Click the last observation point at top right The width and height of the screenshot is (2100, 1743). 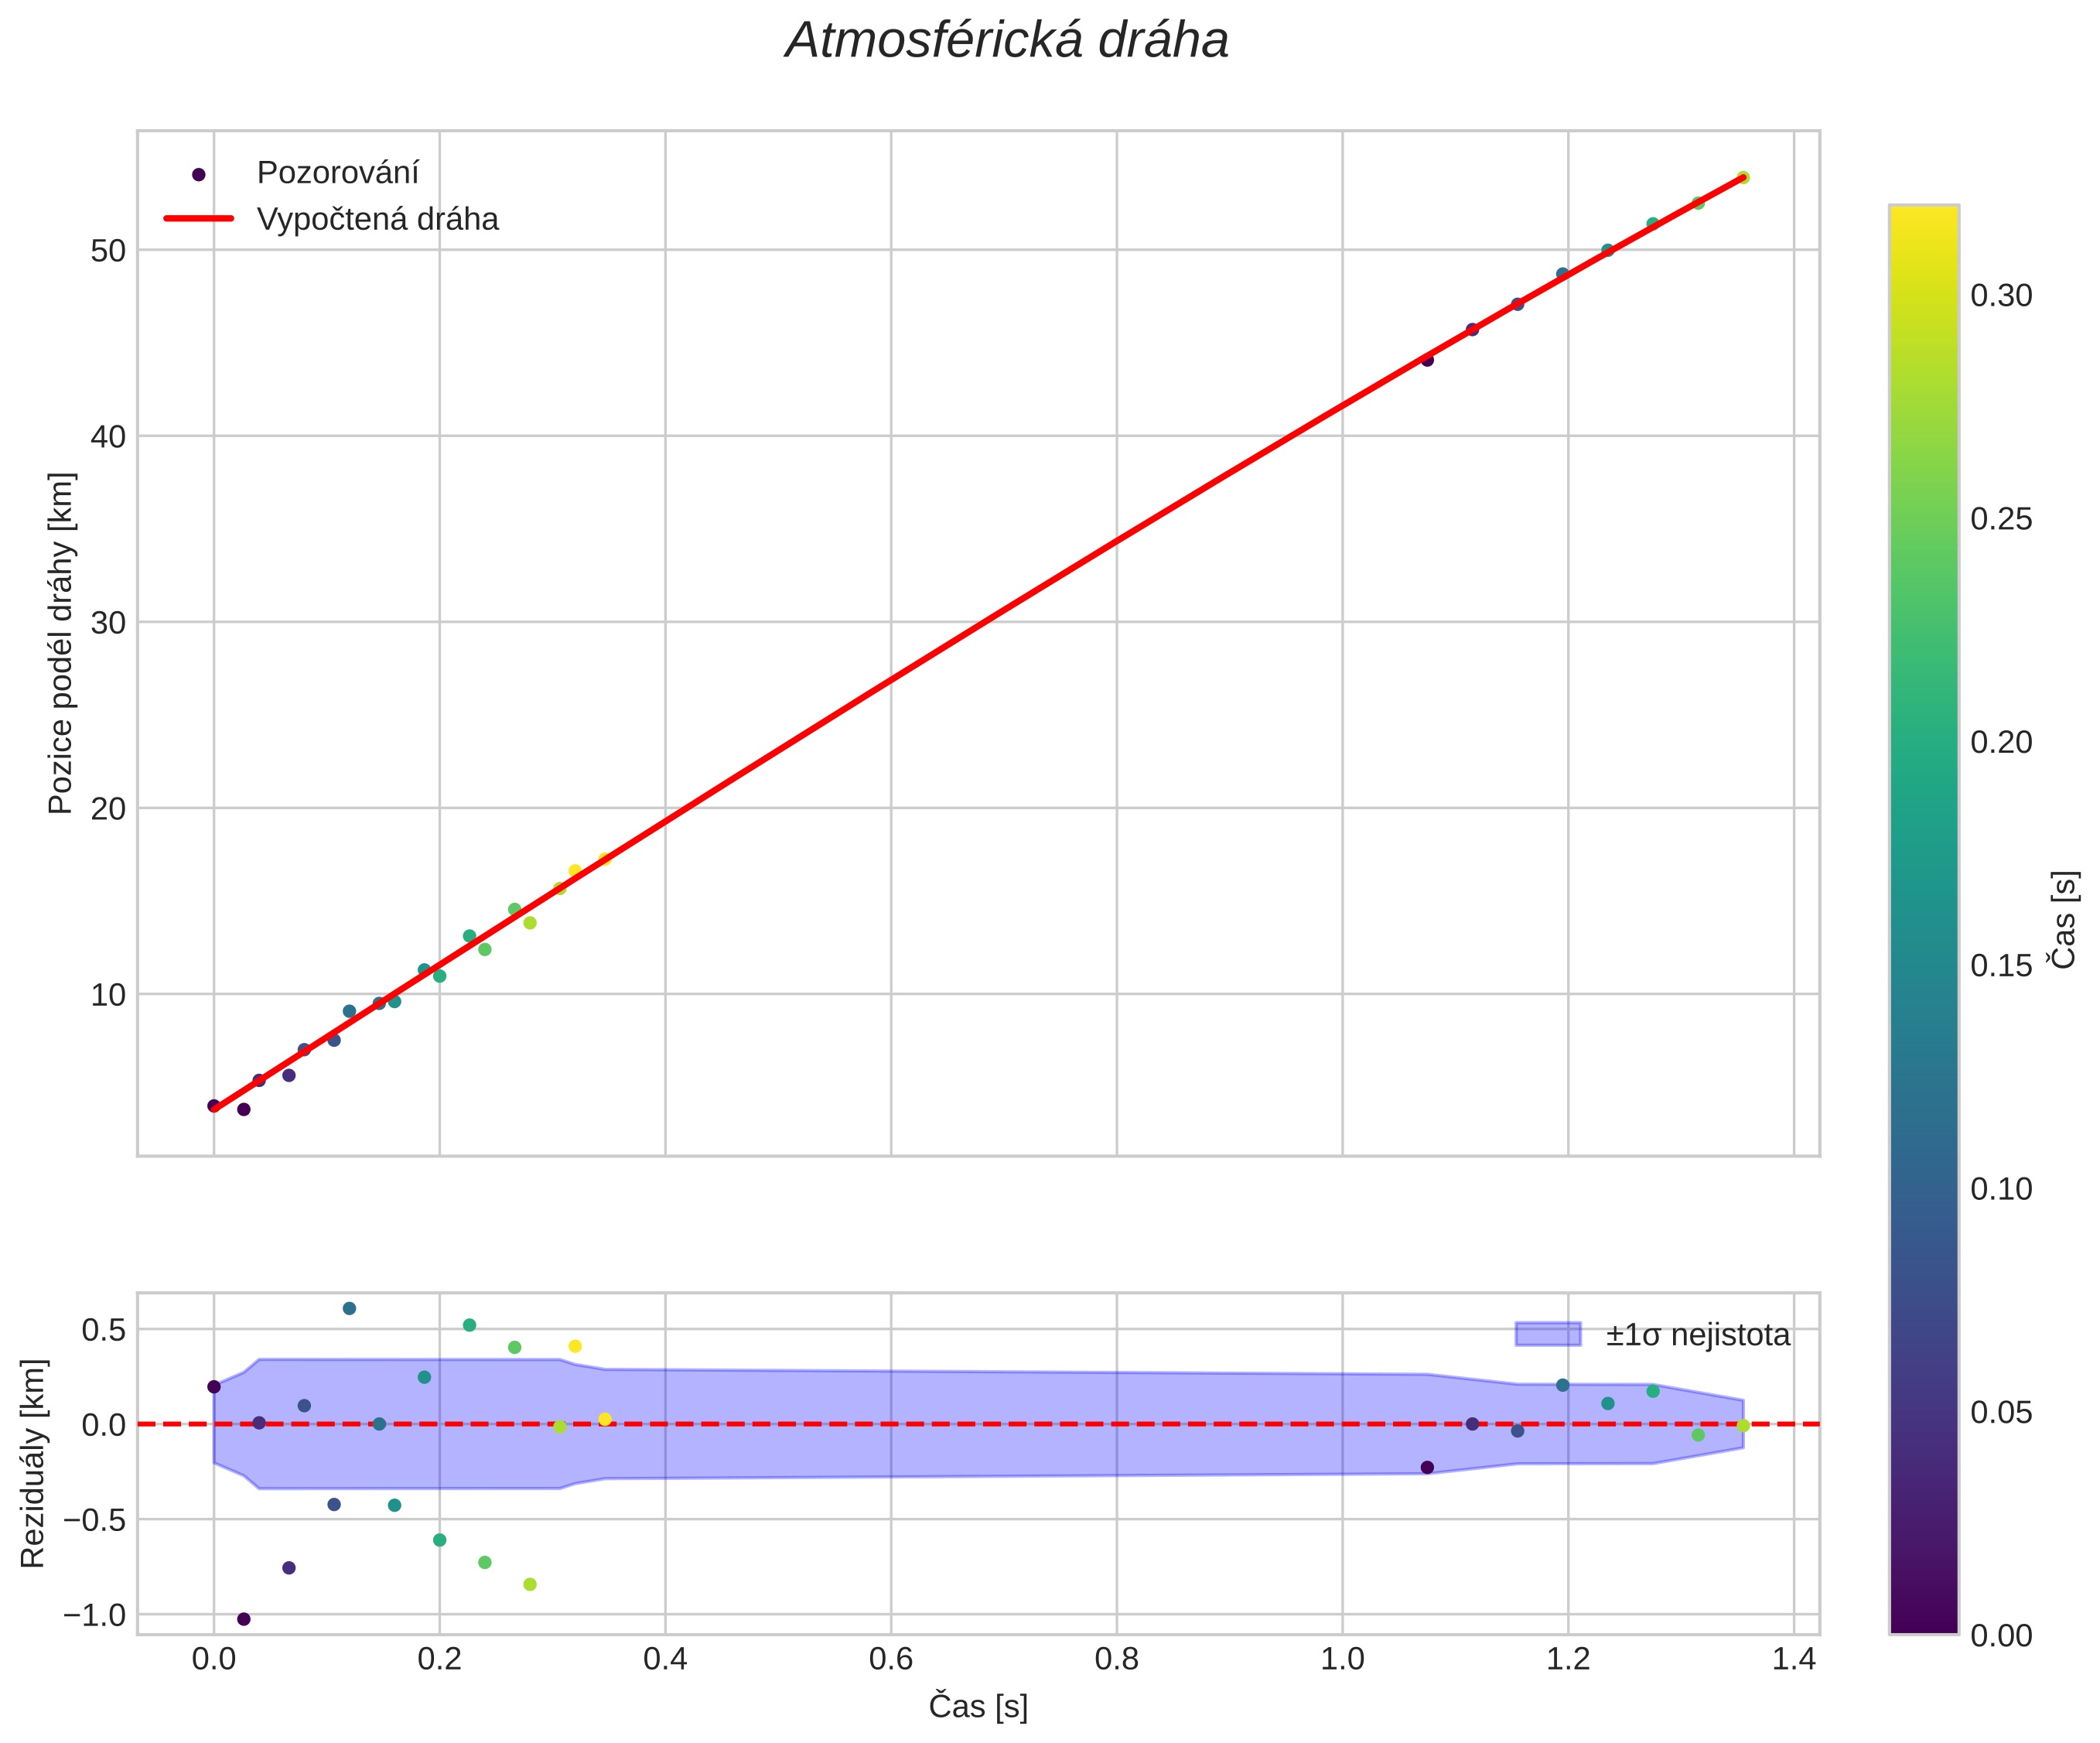[x=1743, y=177]
